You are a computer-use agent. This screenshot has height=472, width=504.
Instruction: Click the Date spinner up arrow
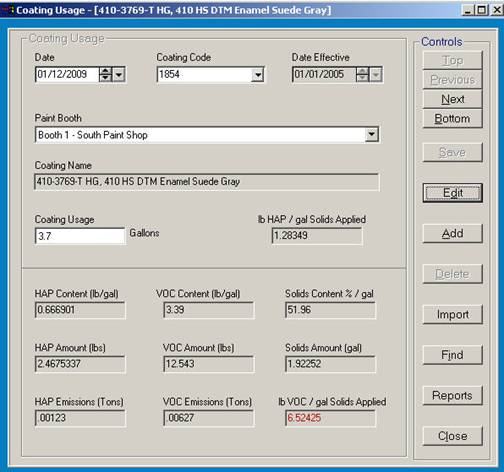(x=105, y=71)
